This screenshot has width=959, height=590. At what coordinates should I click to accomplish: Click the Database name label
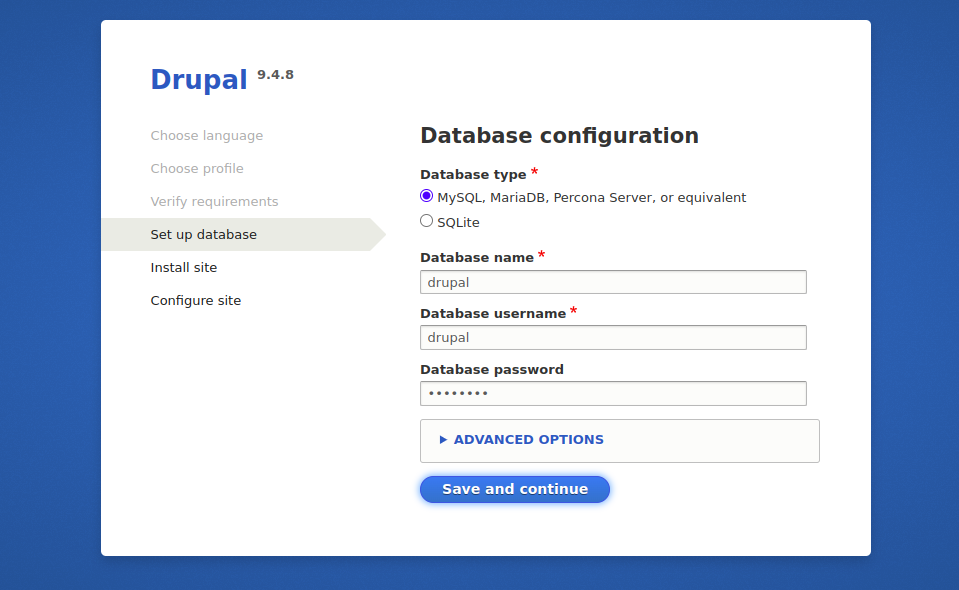click(x=476, y=258)
